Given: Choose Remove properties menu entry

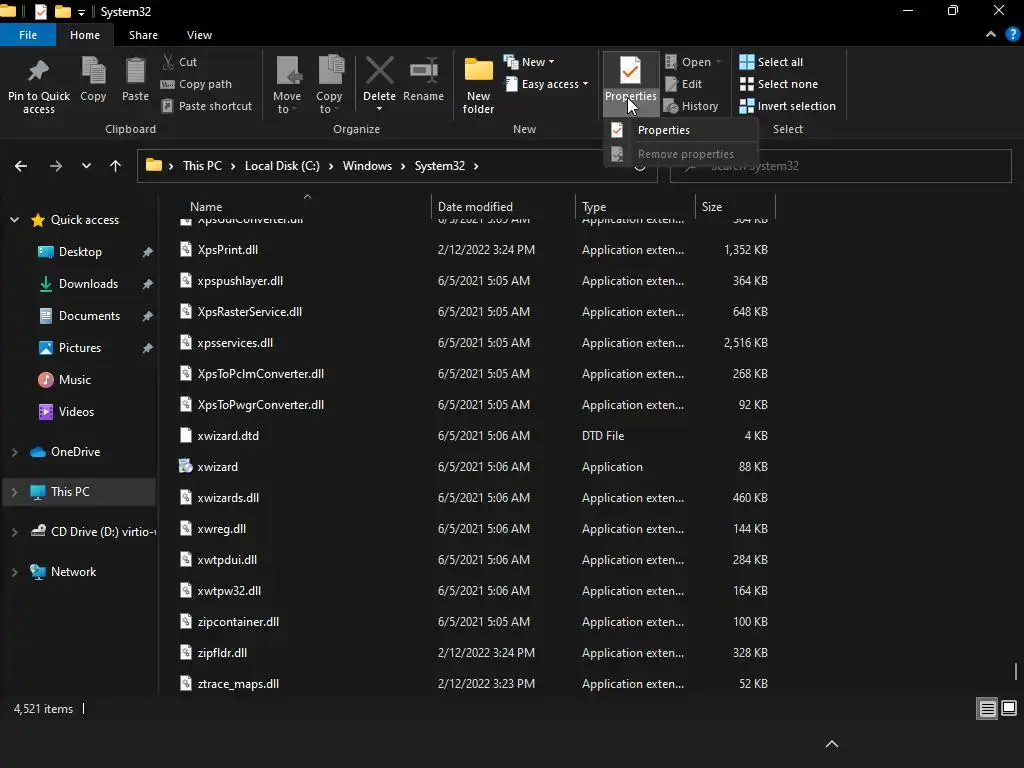Looking at the screenshot, I should 680,154.
